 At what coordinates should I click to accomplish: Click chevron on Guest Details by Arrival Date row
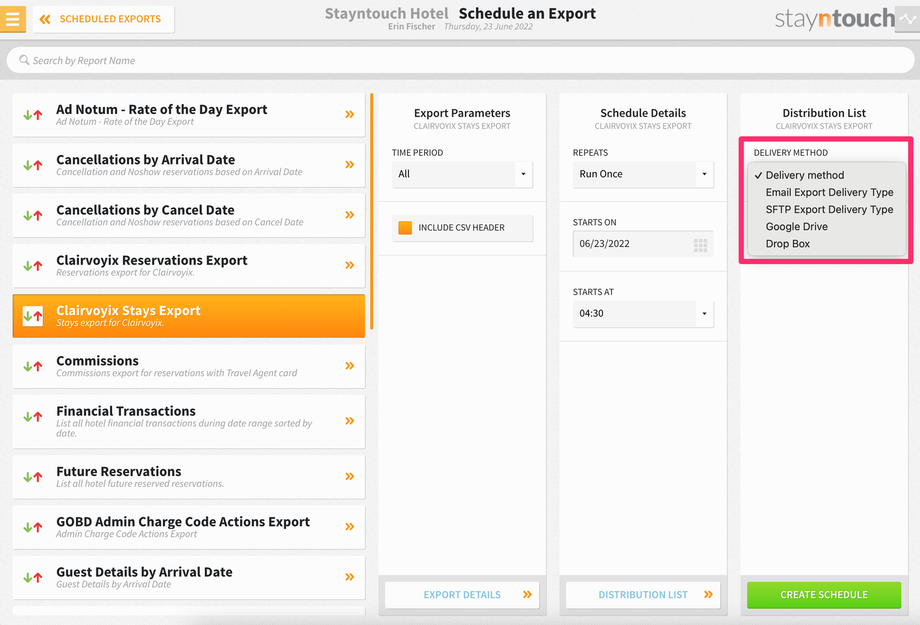(350, 577)
